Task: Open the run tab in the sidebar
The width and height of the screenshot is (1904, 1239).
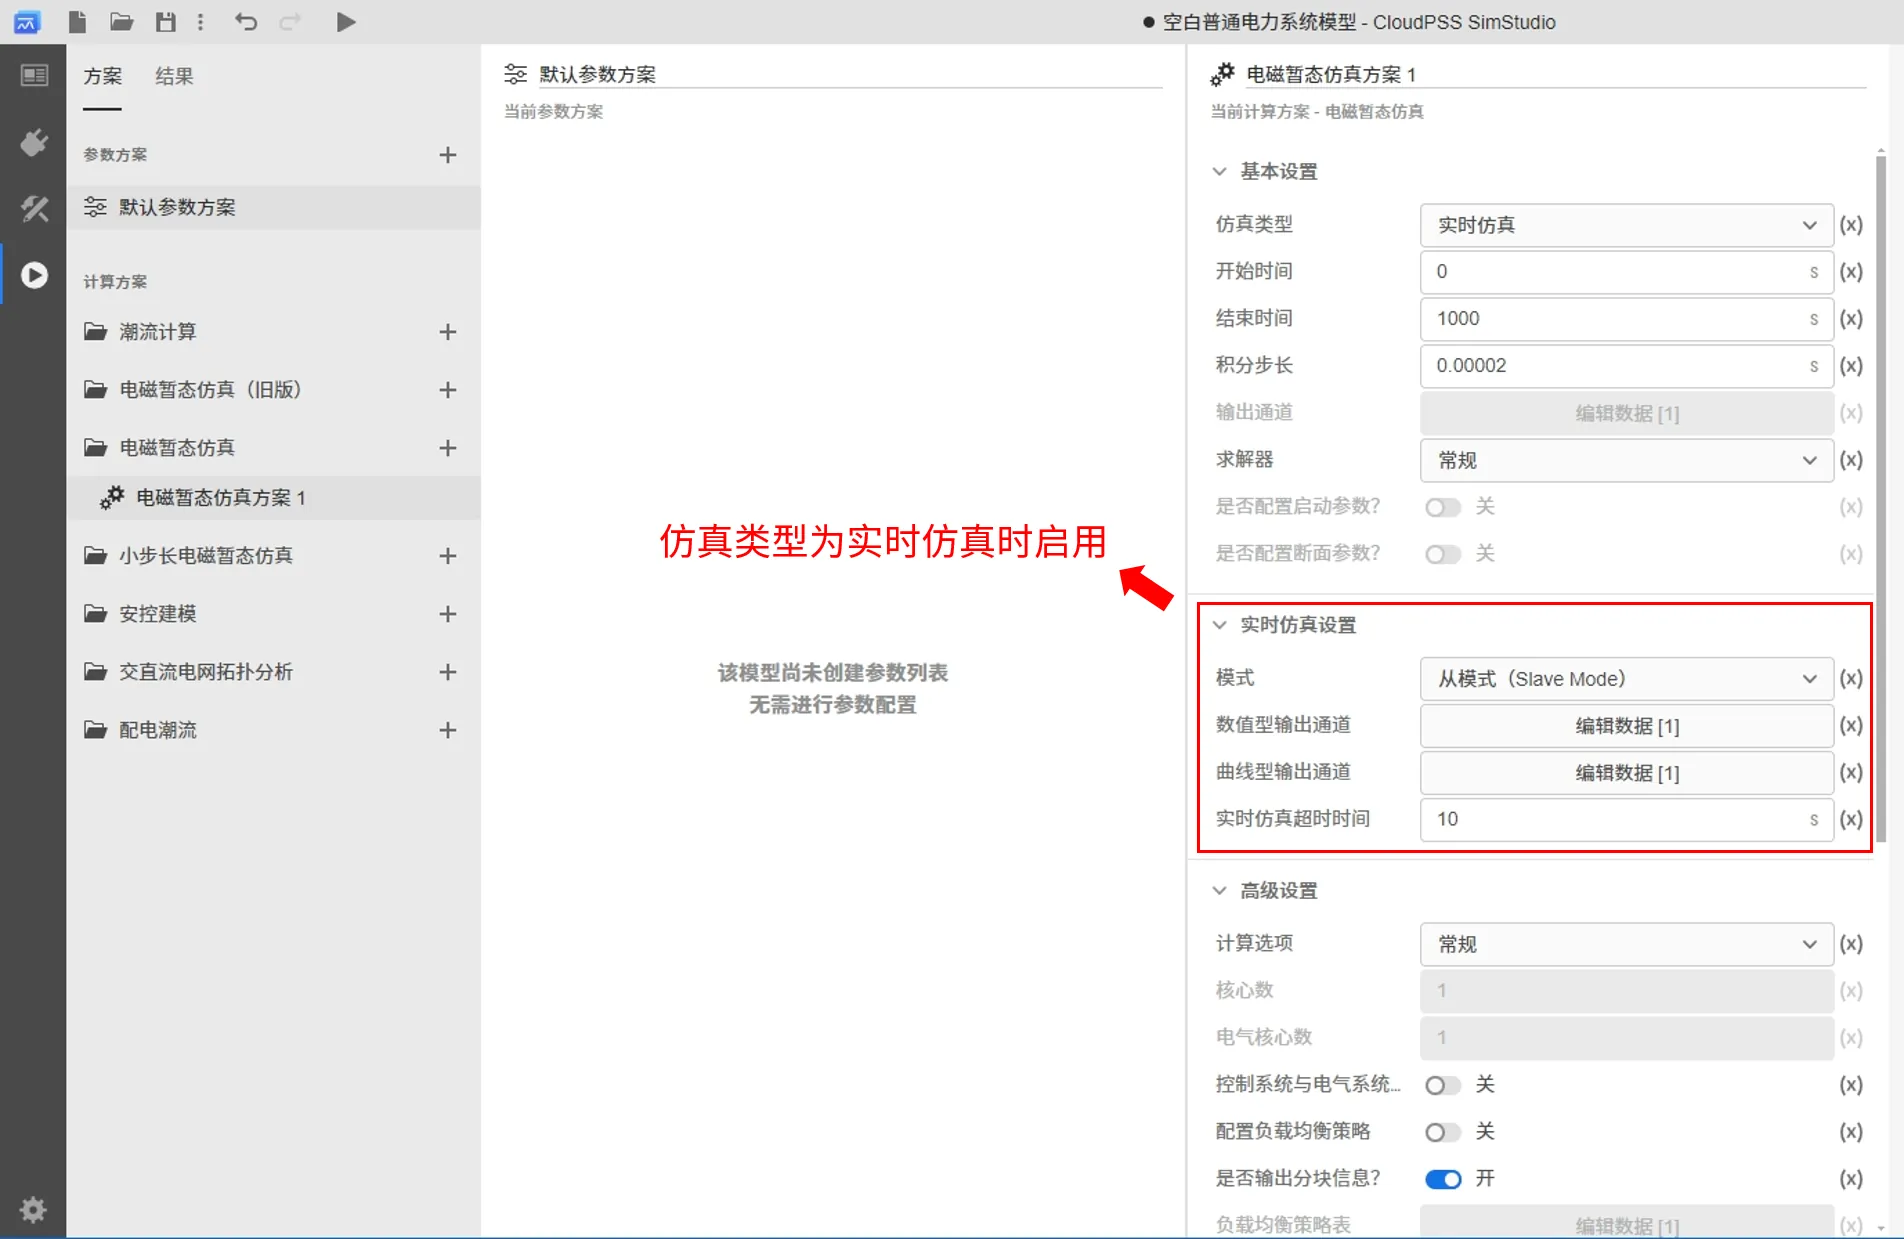Action: (34, 275)
